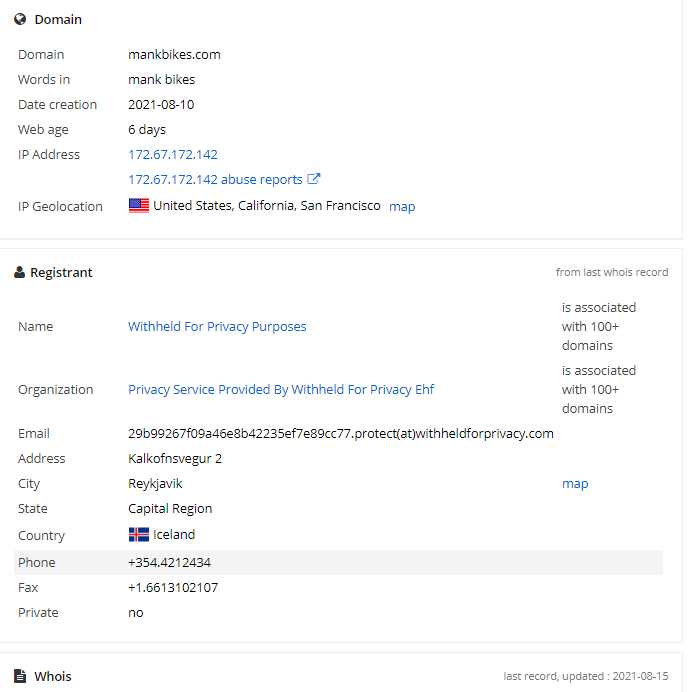The width and height of the screenshot is (688, 692).
Task: Open the IP address 172.67.172.142 link
Action: click(173, 154)
